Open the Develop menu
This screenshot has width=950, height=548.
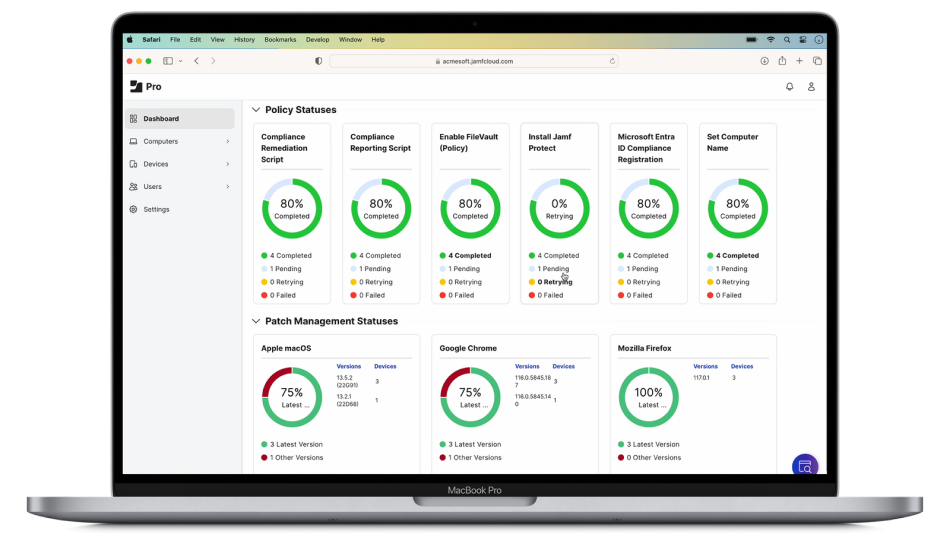point(317,39)
